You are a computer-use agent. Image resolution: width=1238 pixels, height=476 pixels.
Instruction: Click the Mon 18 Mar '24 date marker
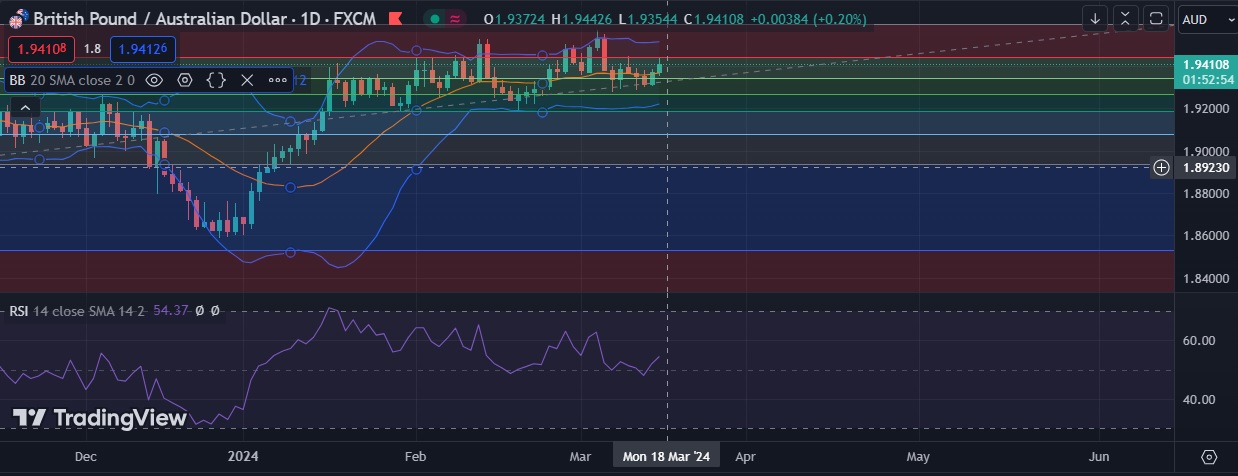tap(666, 457)
